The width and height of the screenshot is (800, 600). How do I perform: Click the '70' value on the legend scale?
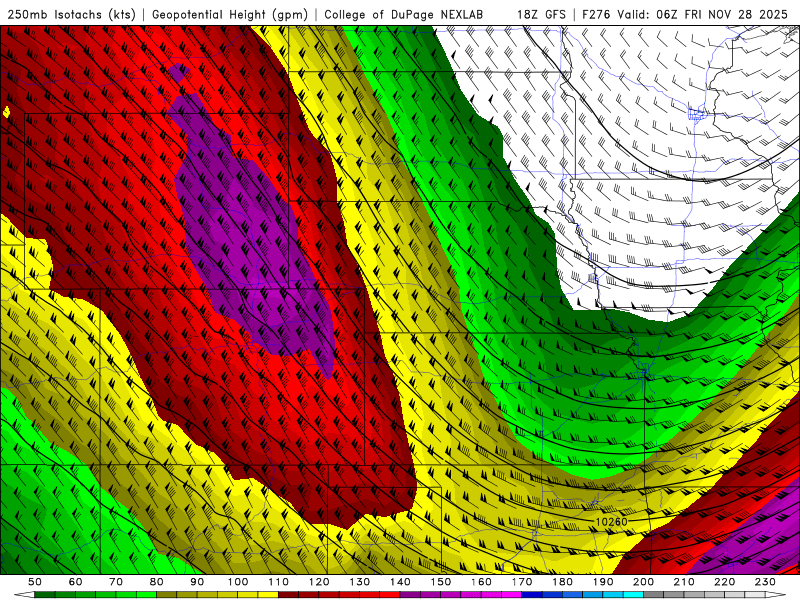click(116, 582)
